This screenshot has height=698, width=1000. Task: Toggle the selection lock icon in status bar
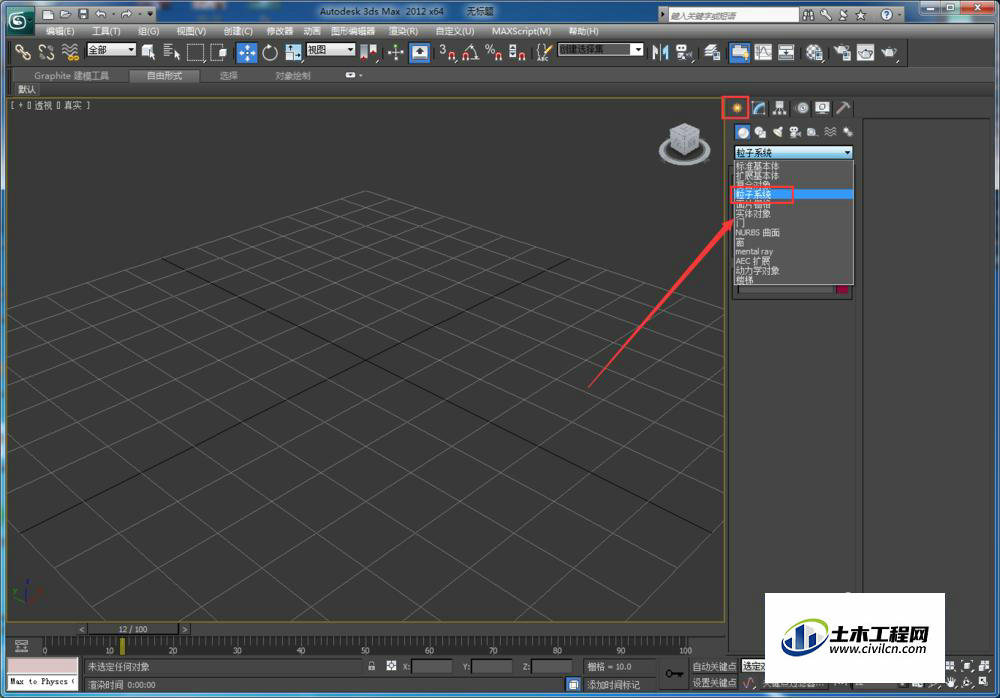point(371,666)
